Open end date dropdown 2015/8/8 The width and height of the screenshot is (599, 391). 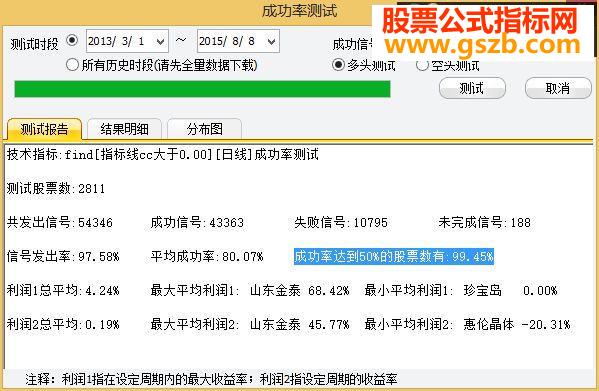[272, 41]
